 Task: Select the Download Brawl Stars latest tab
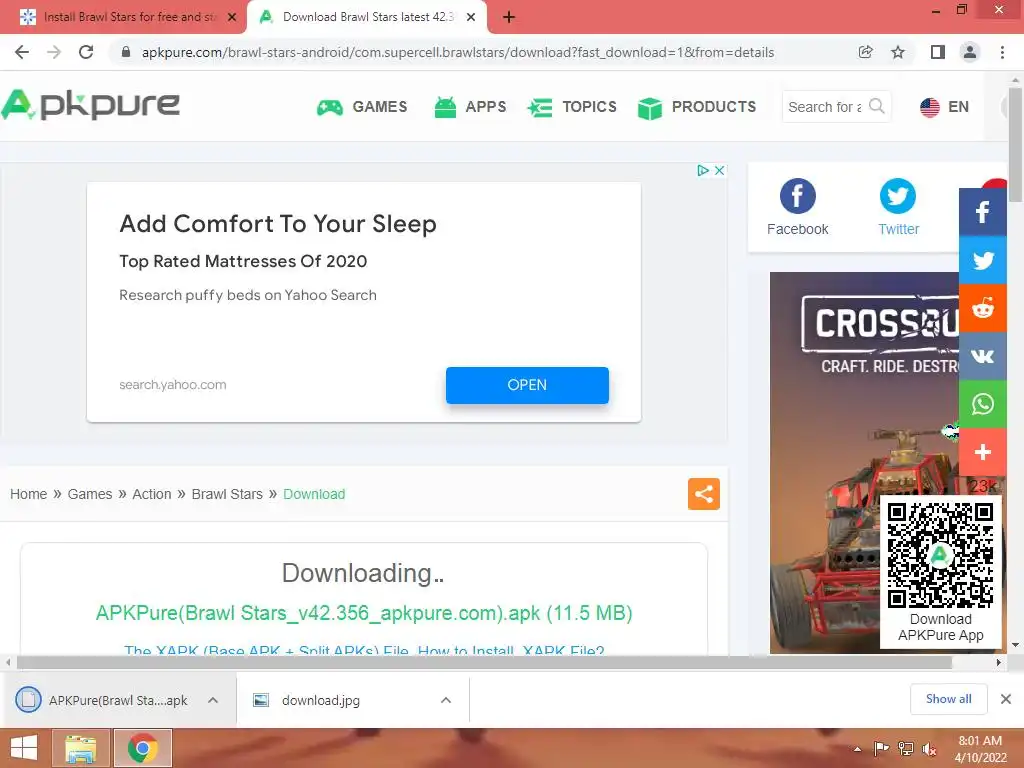click(x=367, y=18)
